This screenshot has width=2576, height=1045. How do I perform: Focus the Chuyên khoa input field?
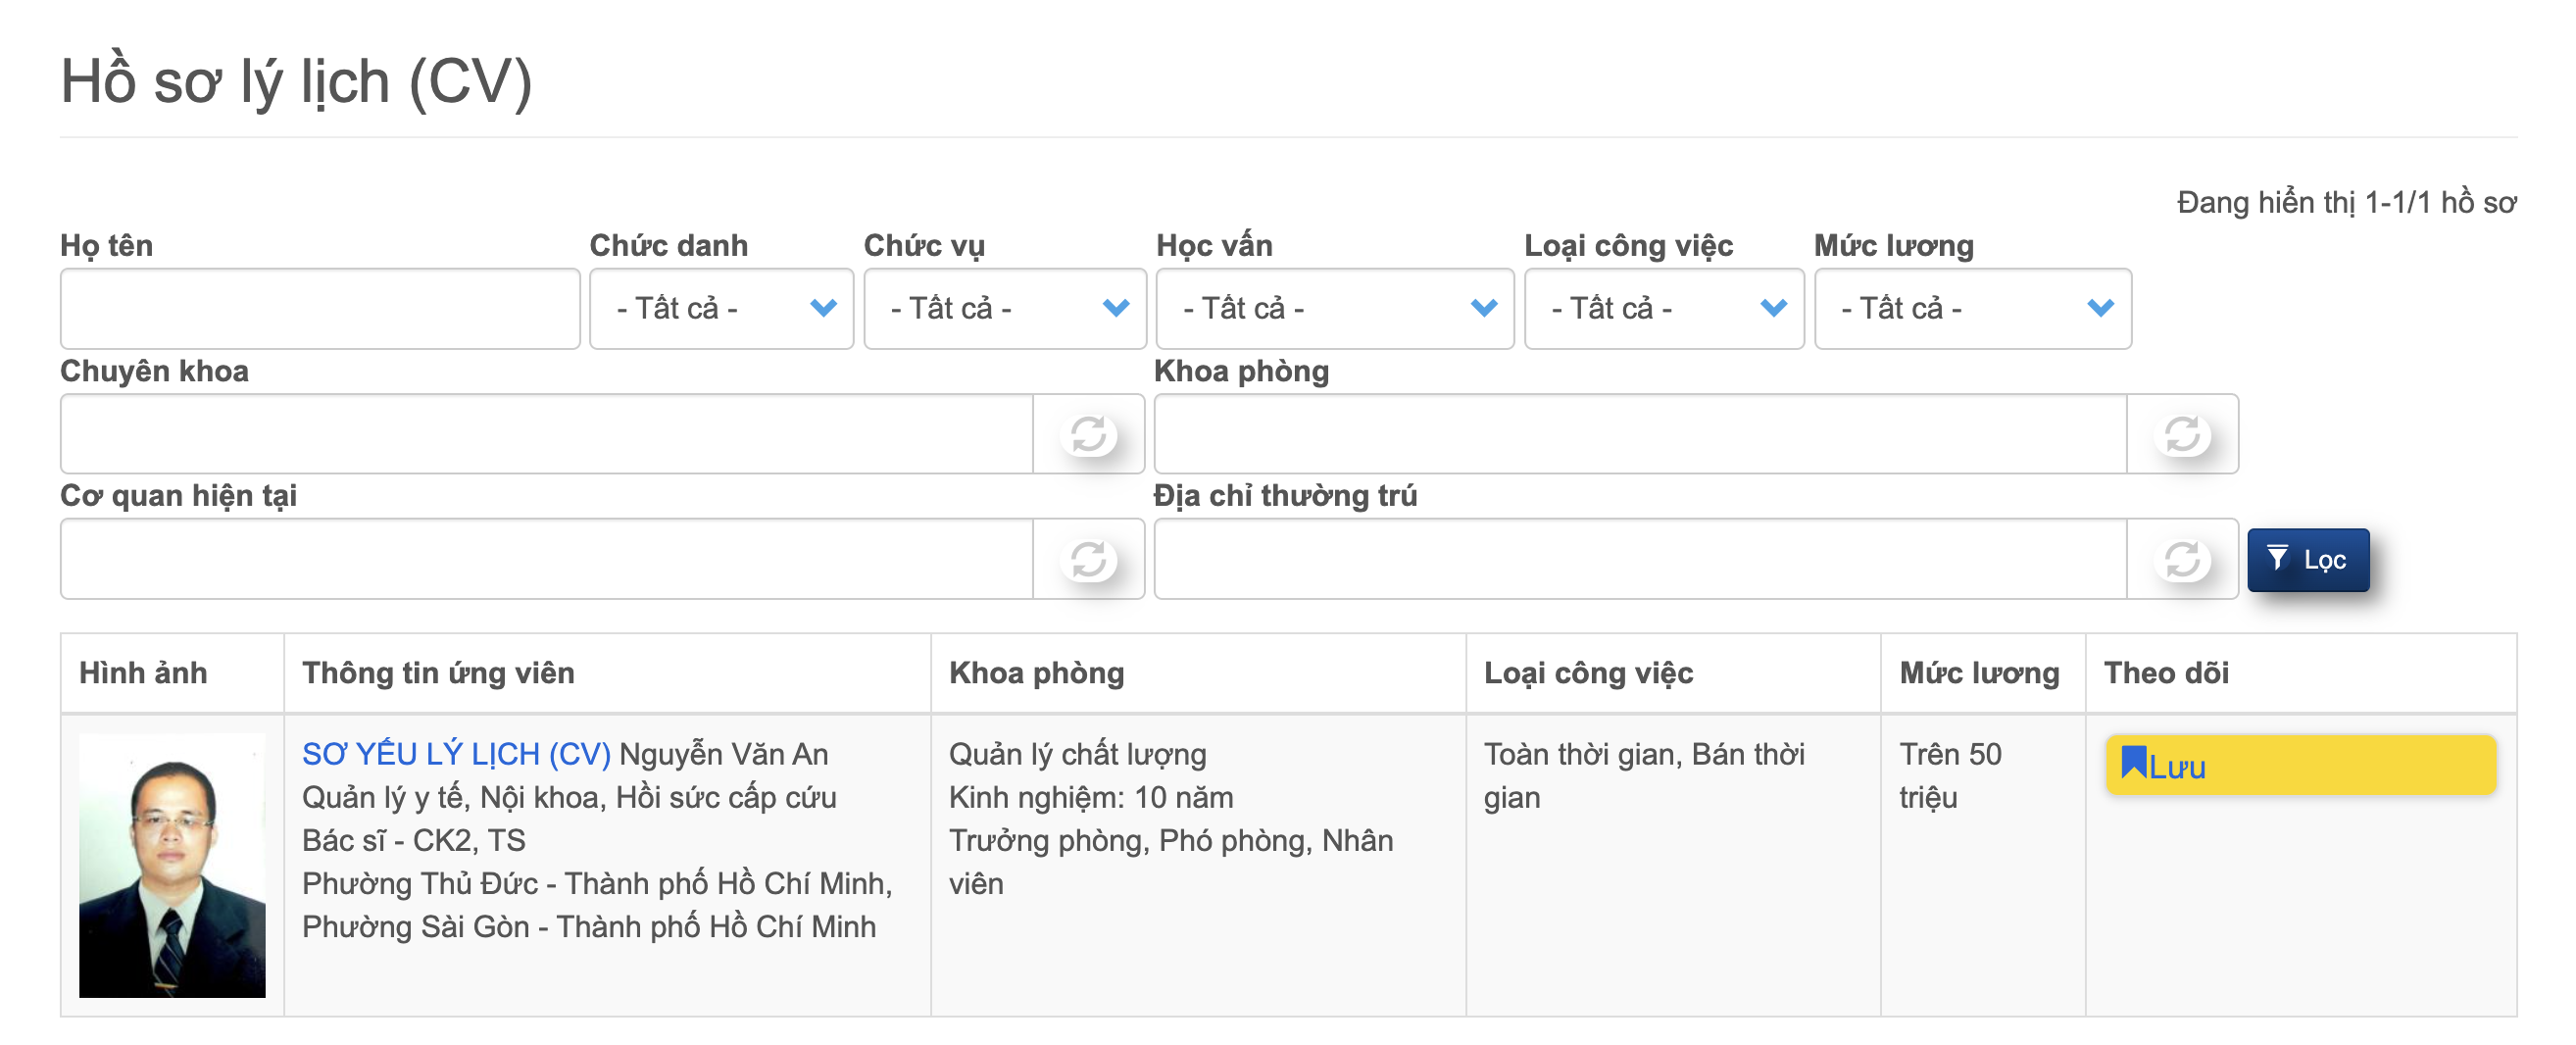coord(546,434)
